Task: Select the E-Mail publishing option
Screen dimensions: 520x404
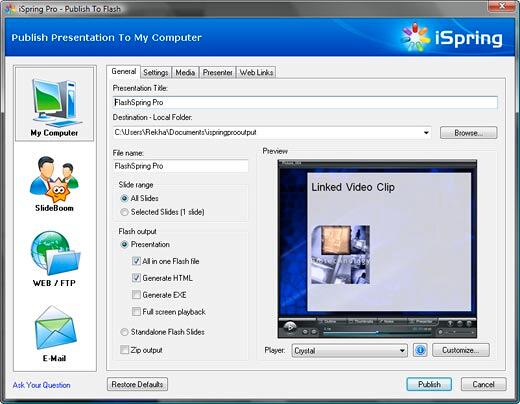Action: click(x=54, y=334)
